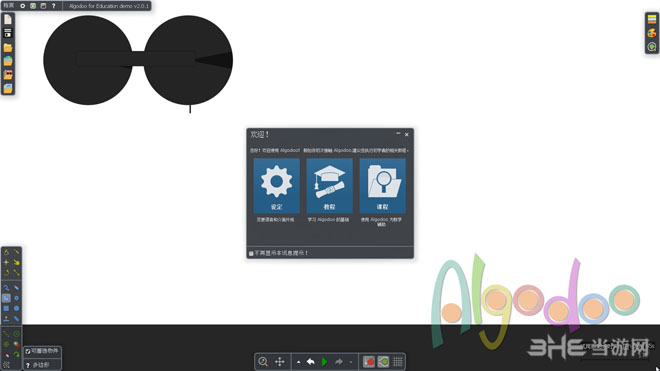Select the Axle hinge tool
Screen dimensions: 660x371
coord(16,334)
